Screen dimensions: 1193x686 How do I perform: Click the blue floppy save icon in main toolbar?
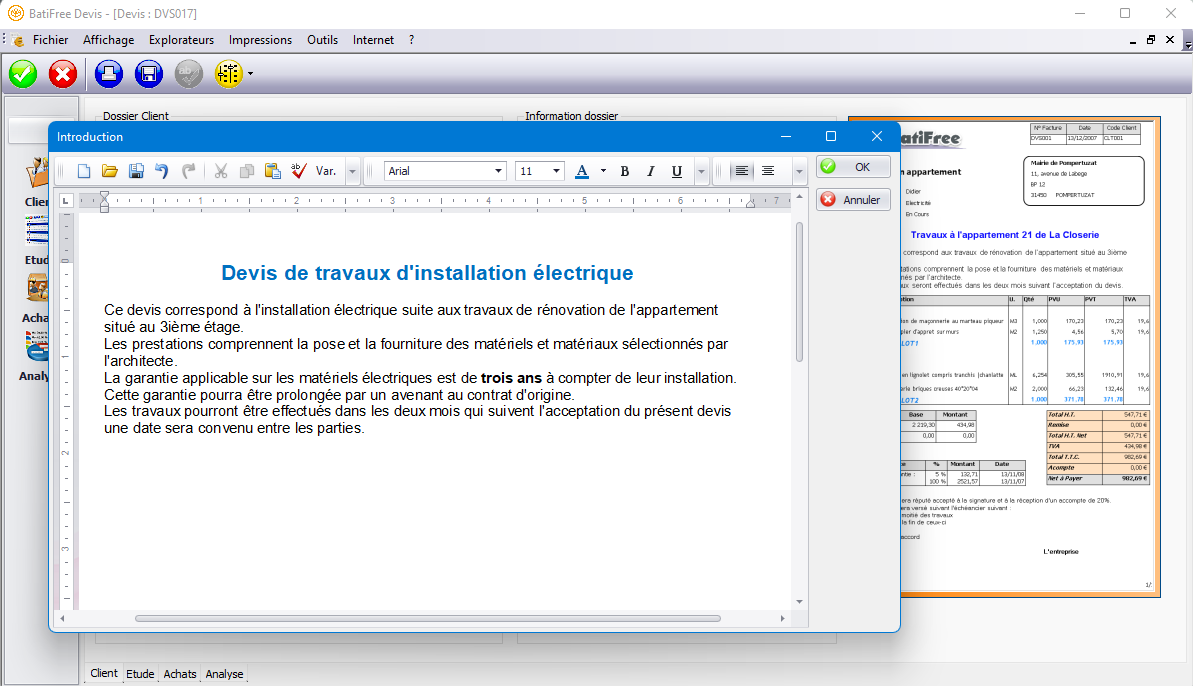tap(148, 74)
